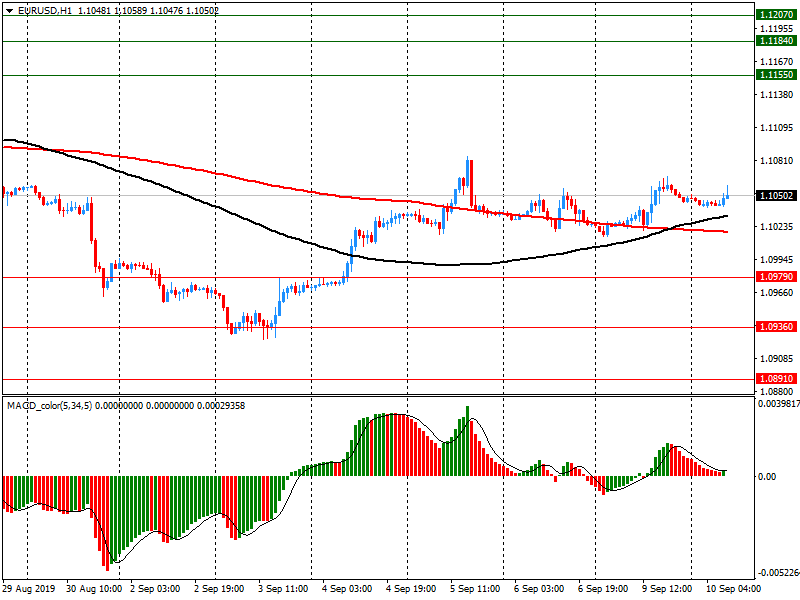
Task: Select the MACD scale 0.00 label
Action: [767, 477]
